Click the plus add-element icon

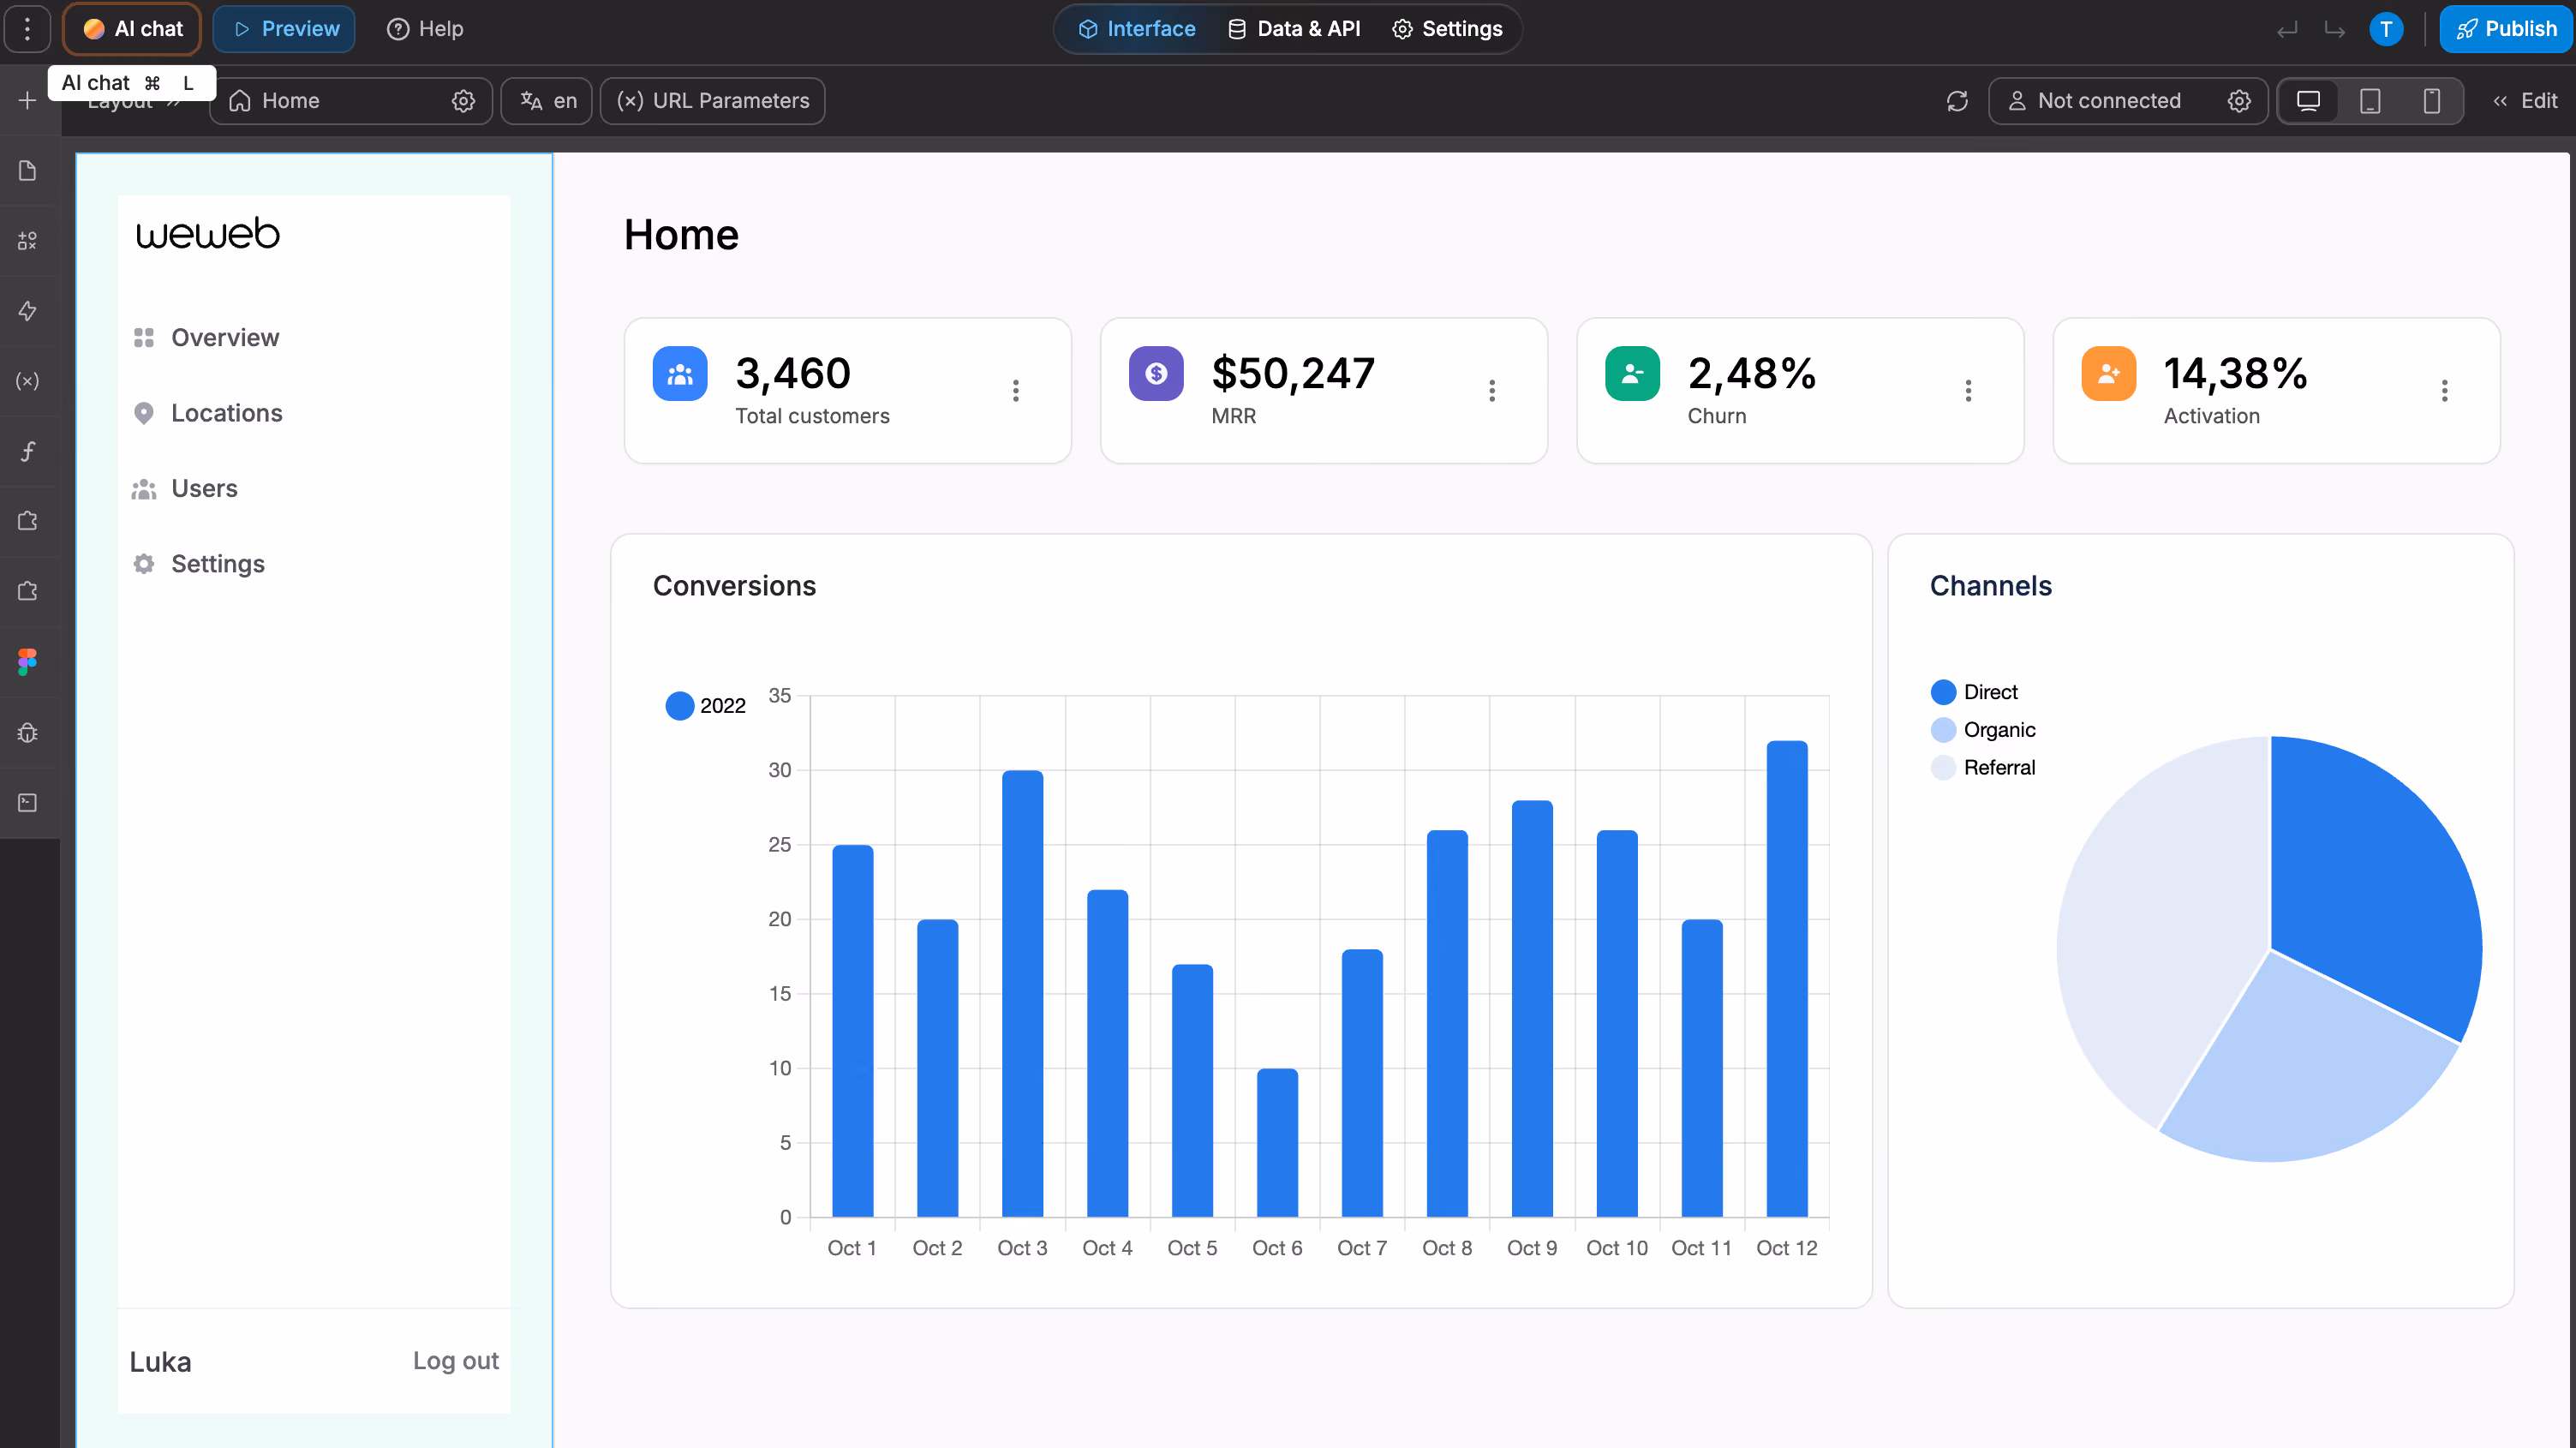click(28, 100)
